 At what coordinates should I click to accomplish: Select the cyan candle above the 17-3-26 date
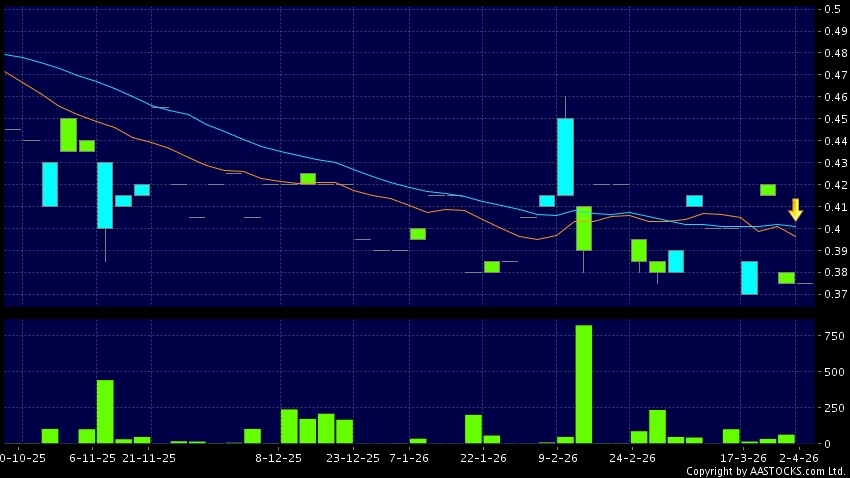point(749,278)
